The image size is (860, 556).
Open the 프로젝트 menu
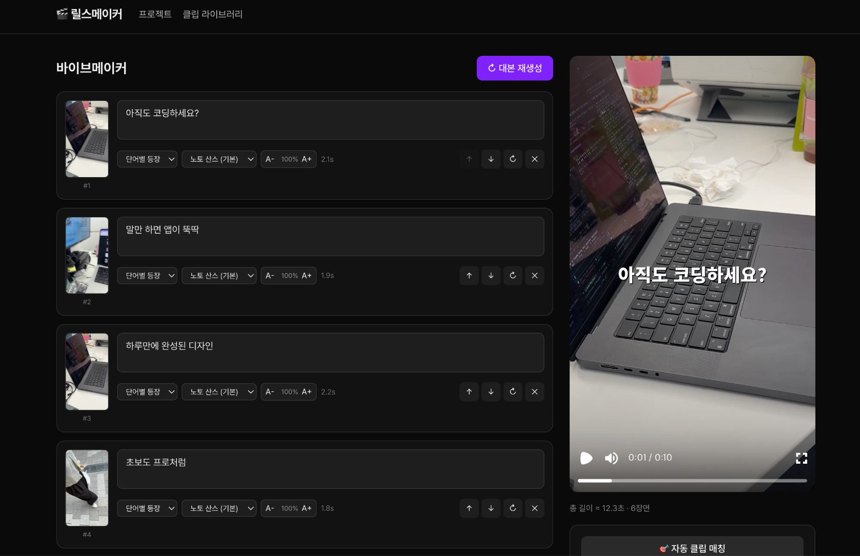155,14
